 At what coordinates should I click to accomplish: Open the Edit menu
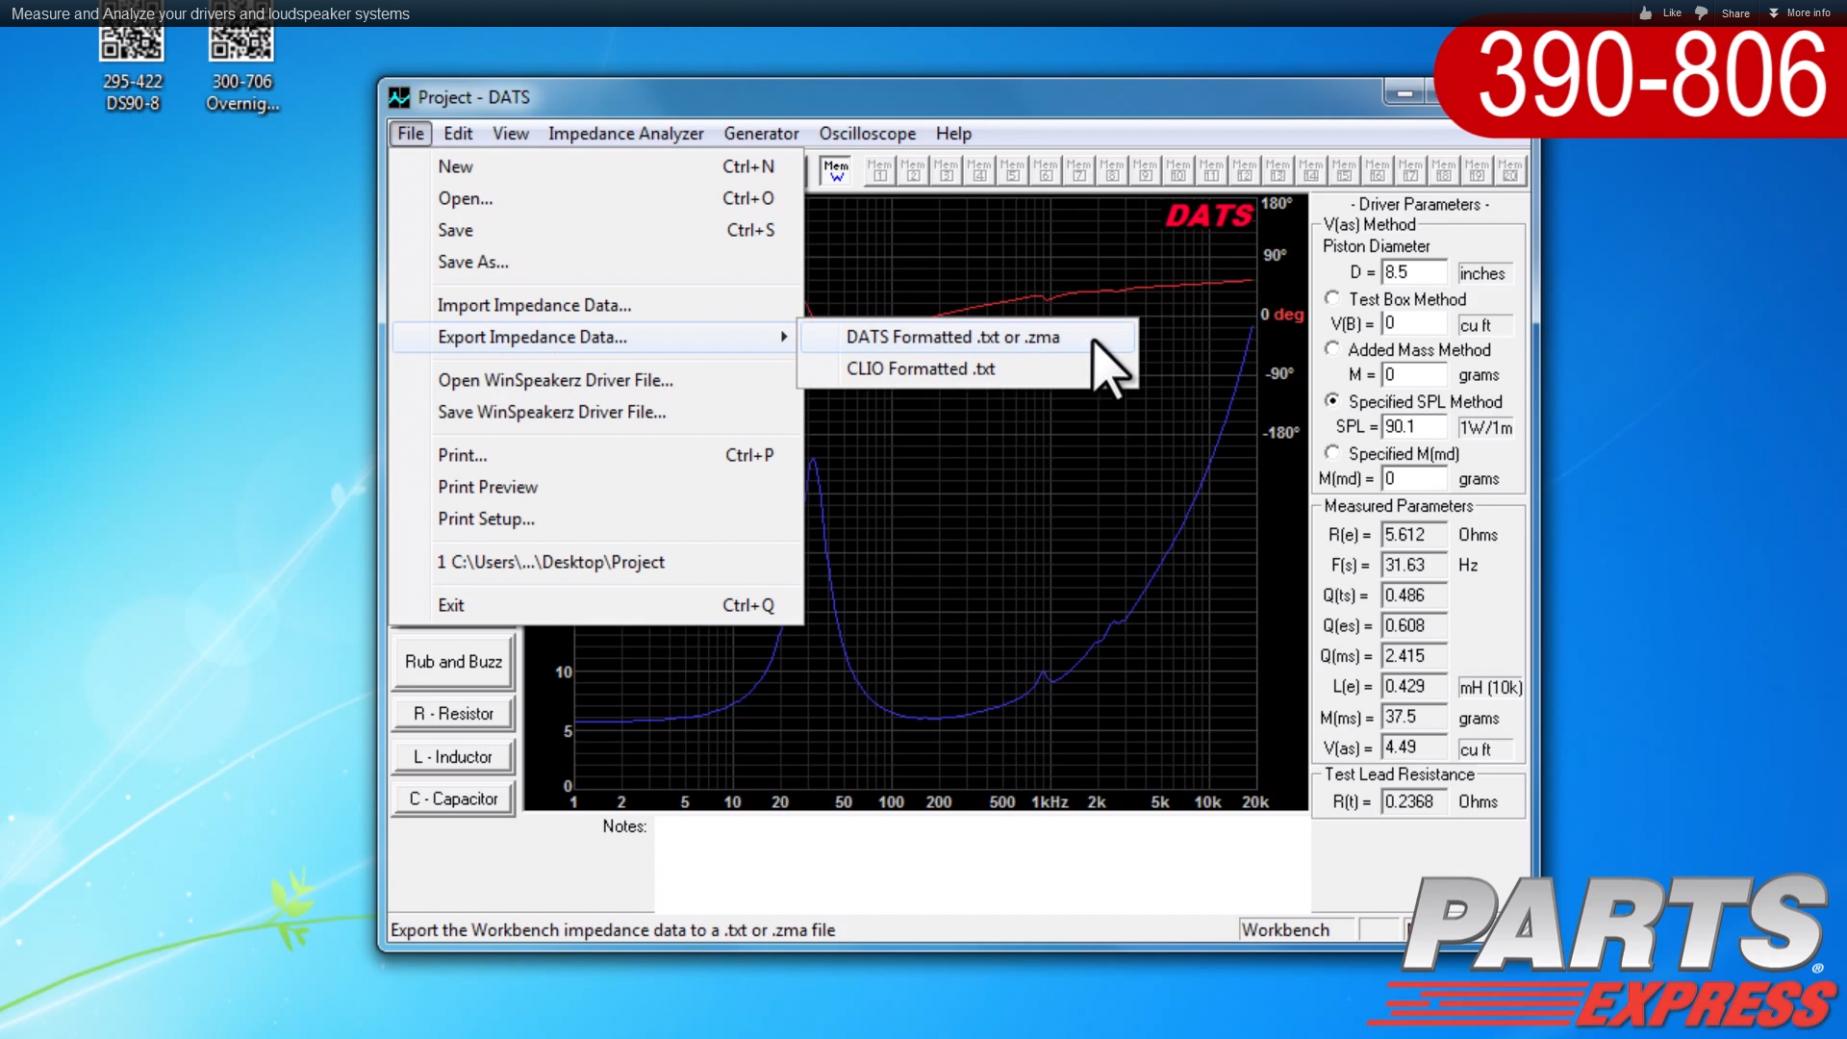[458, 133]
